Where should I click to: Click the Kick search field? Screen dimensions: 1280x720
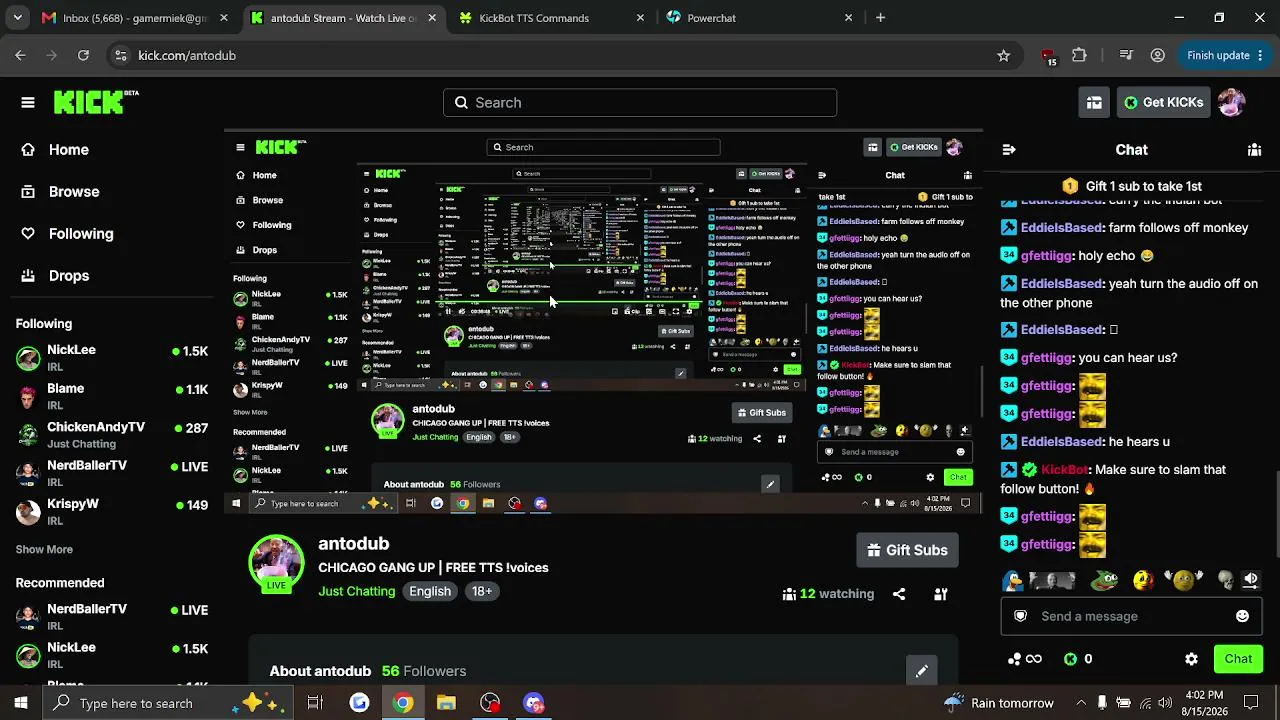640,102
